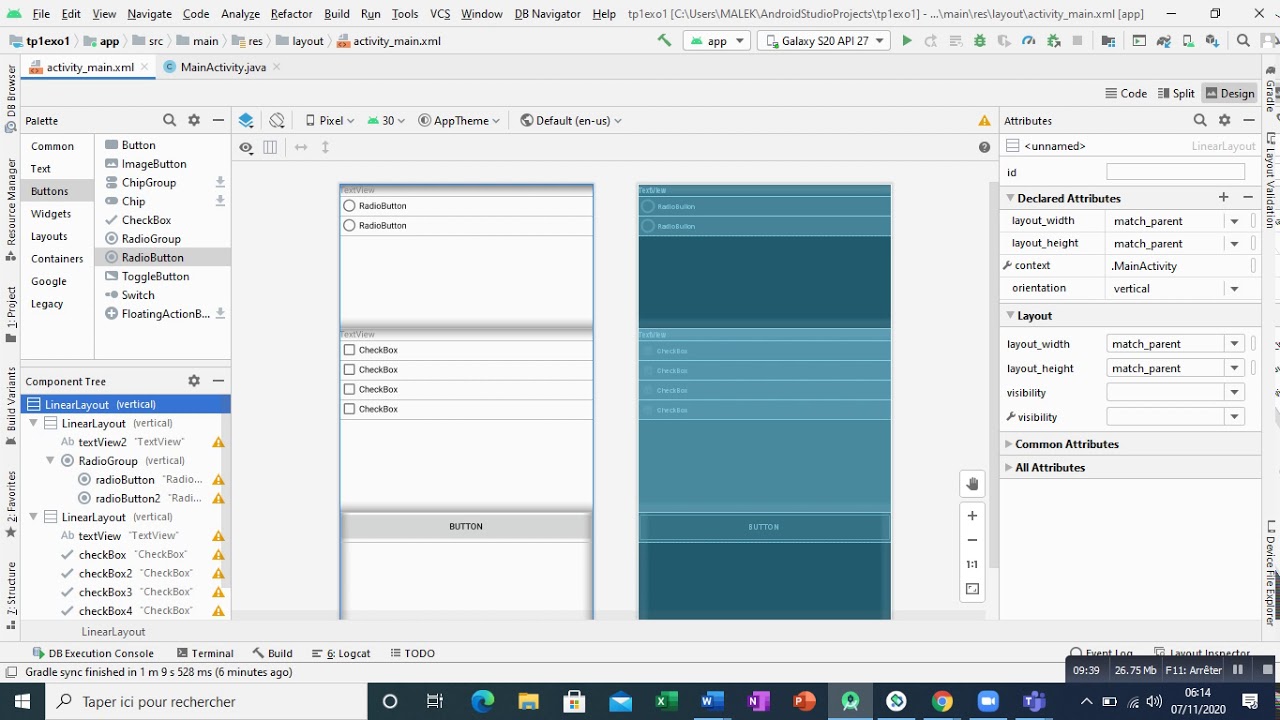Set zoom to 1:1 actual size
The image size is (1280, 720).
[972, 564]
